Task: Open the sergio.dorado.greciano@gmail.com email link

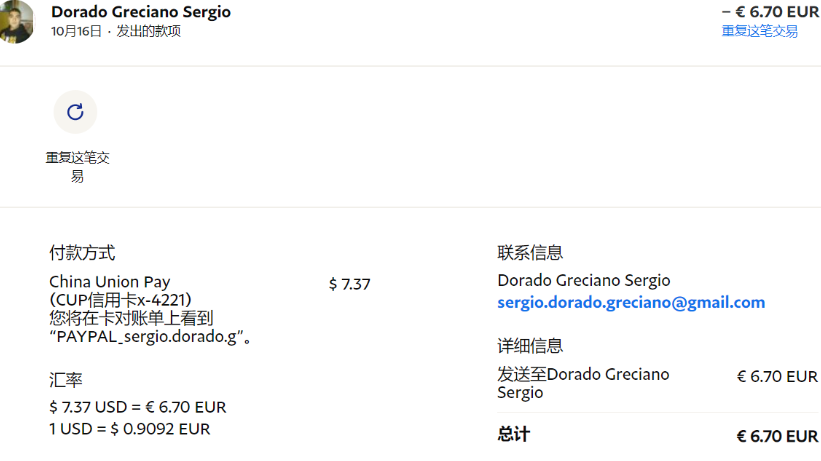Action: click(631, 303)
